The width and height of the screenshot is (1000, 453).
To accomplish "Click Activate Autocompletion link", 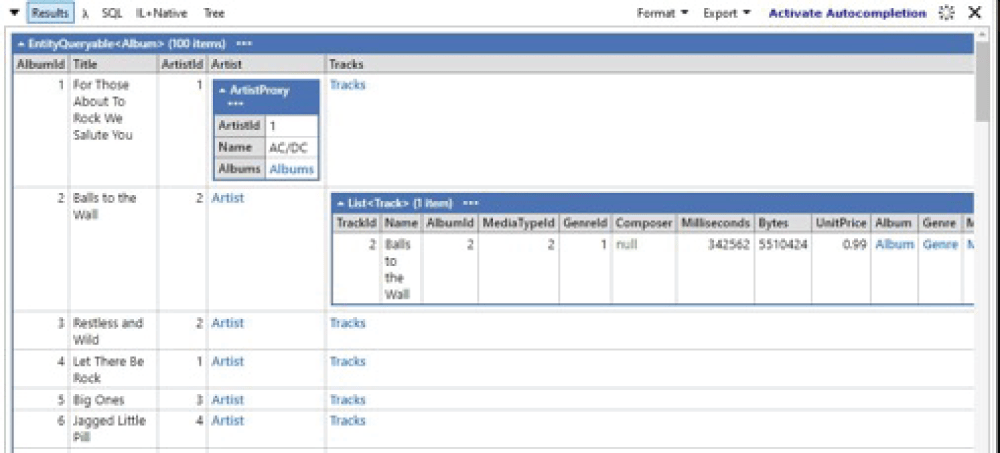I will coord(847,13).
